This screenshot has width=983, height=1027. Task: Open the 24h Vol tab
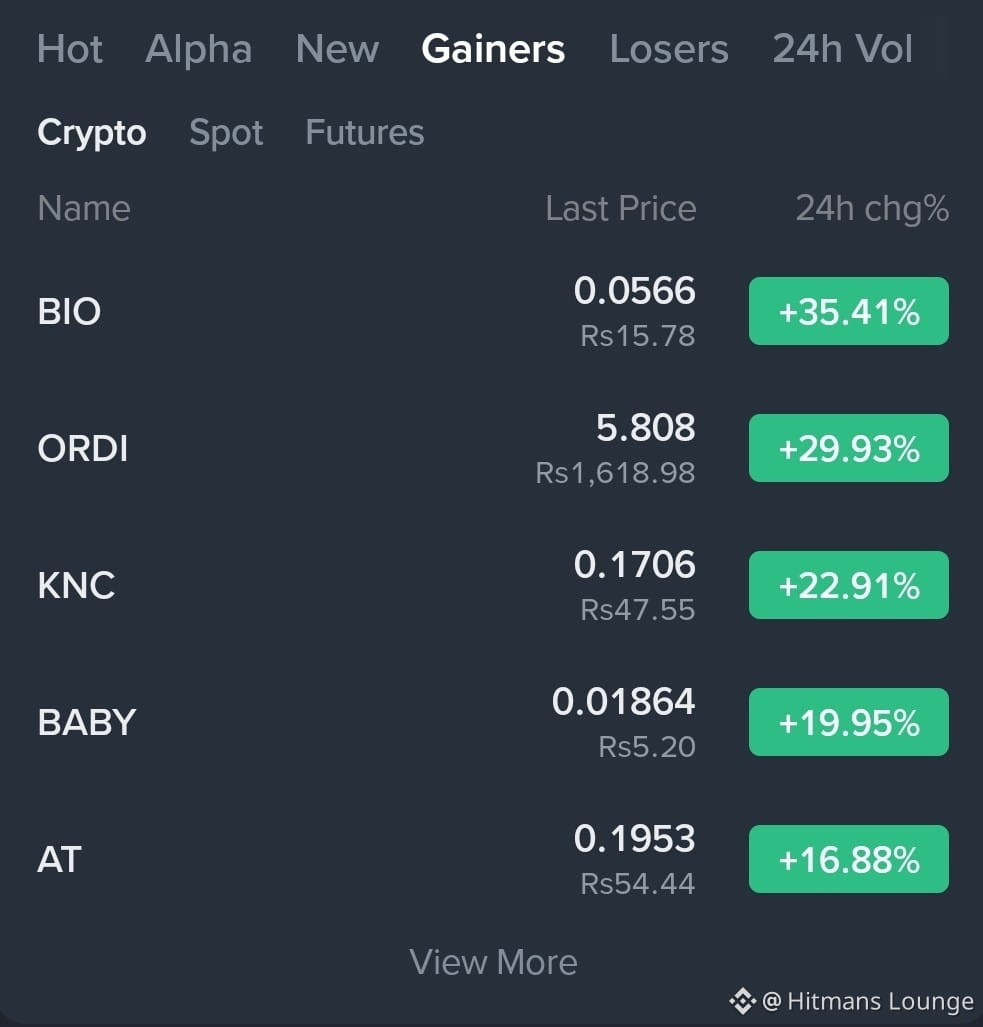(x=842, y=49)
